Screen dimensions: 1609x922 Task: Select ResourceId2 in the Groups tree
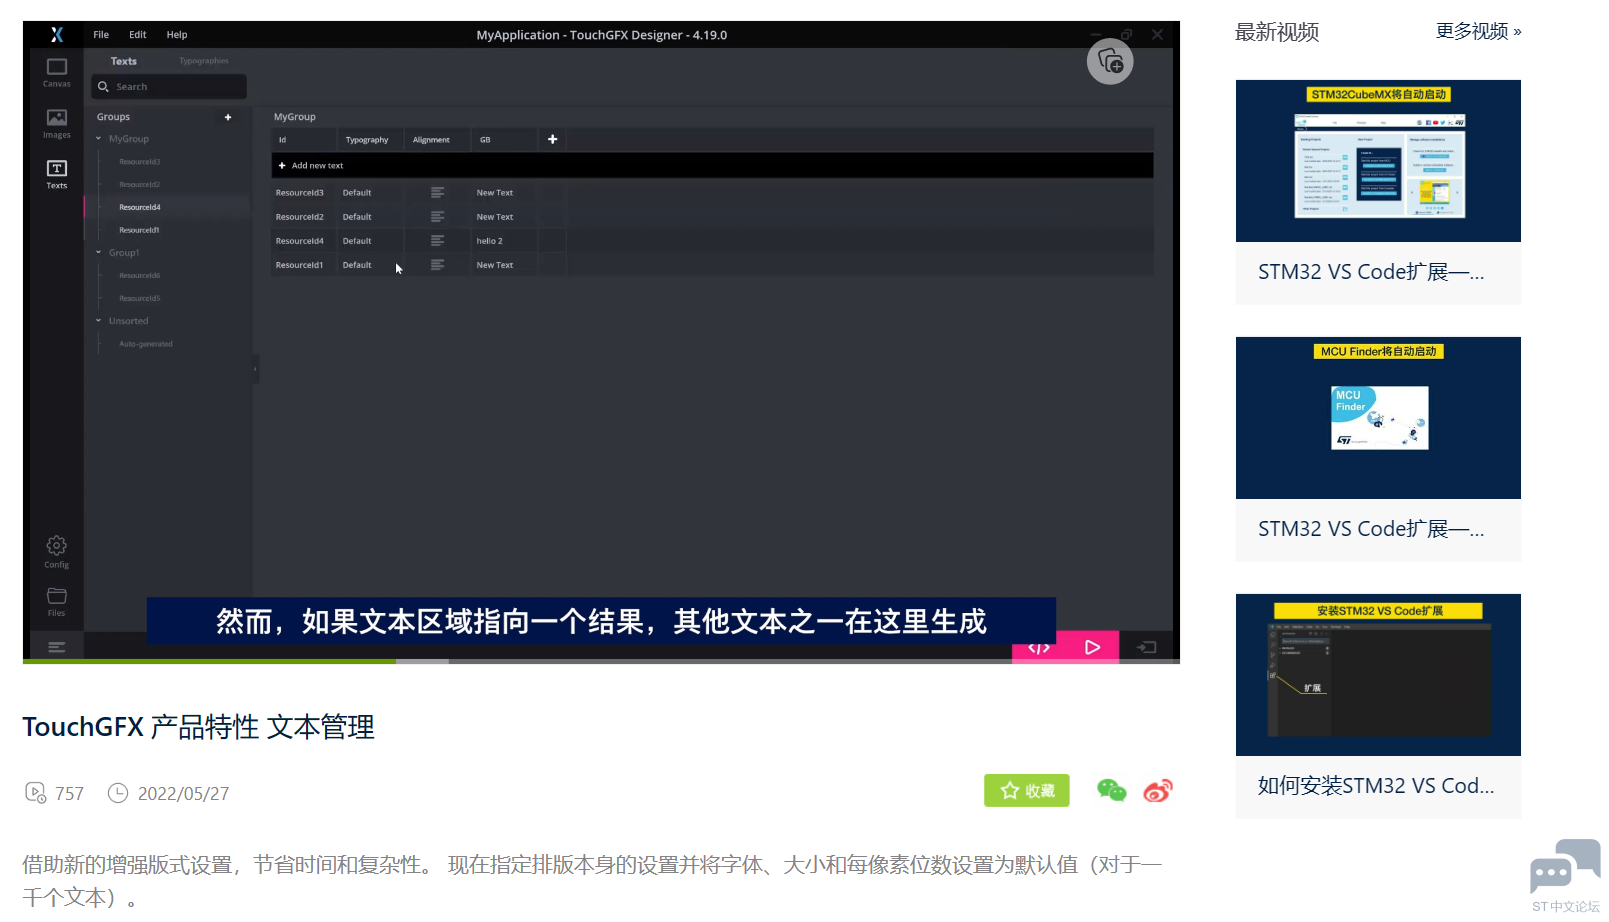click(x=140, y=185)
